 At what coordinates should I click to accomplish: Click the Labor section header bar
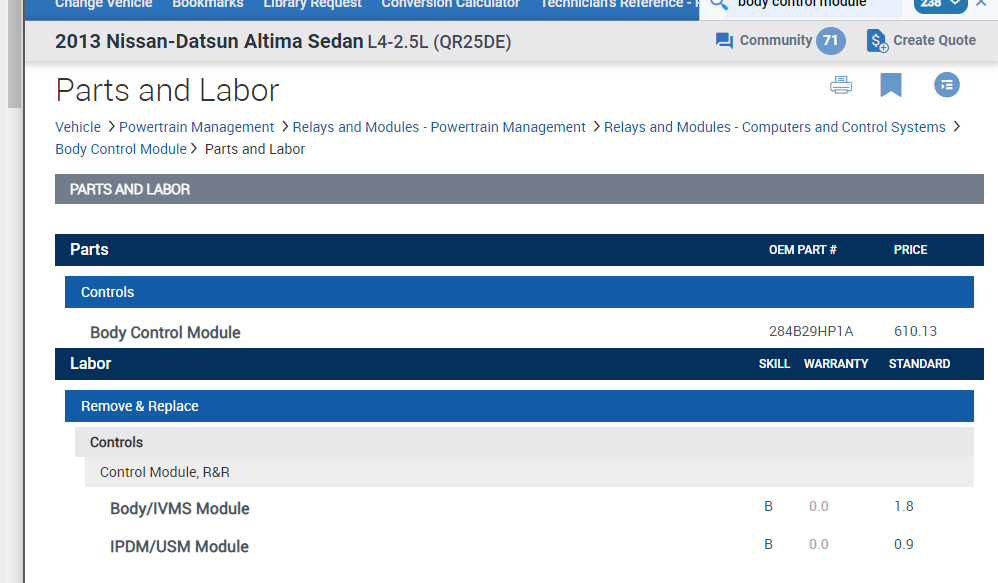pyautogui.click(x=519, y=364)
